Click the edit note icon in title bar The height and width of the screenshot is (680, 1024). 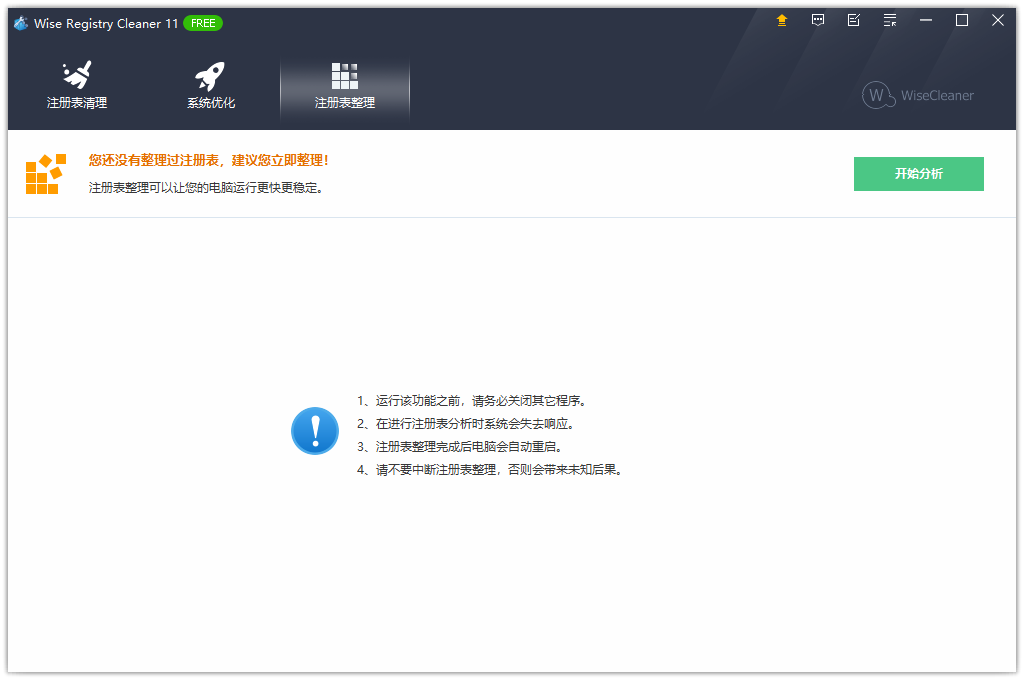click(854, 21)
